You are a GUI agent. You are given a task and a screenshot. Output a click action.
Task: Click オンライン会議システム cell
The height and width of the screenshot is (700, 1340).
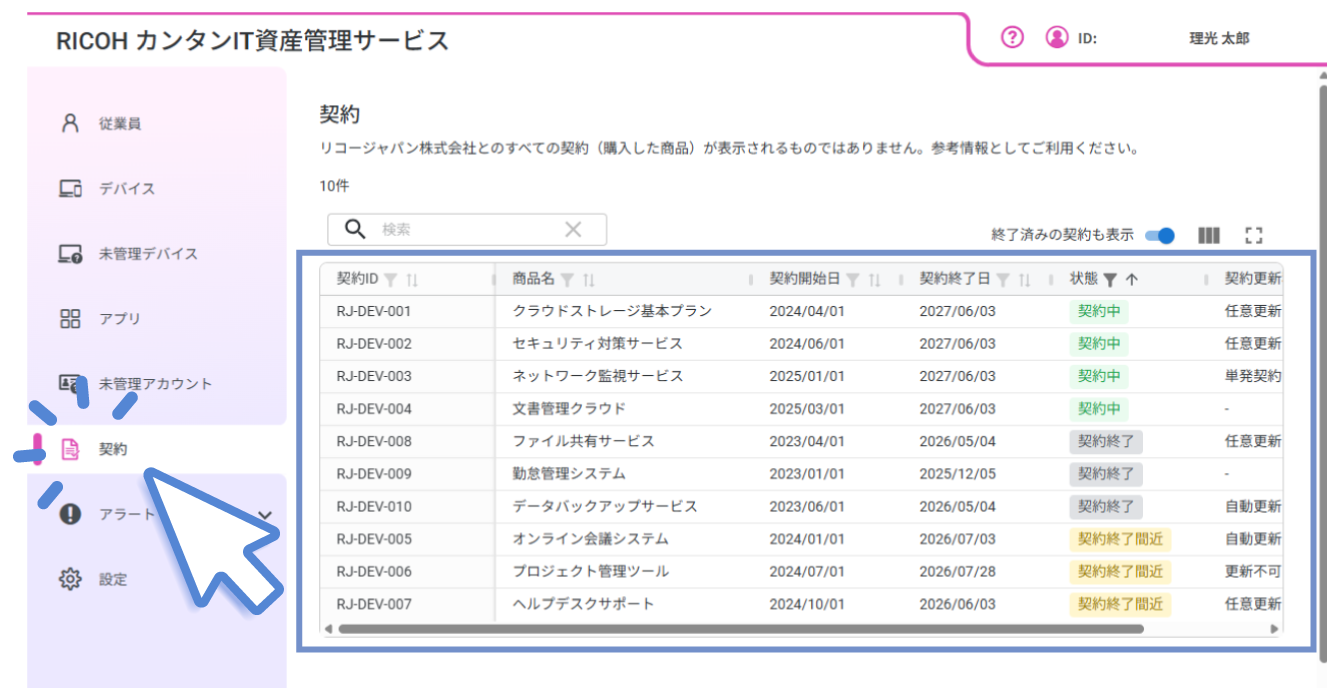(590, 539)
